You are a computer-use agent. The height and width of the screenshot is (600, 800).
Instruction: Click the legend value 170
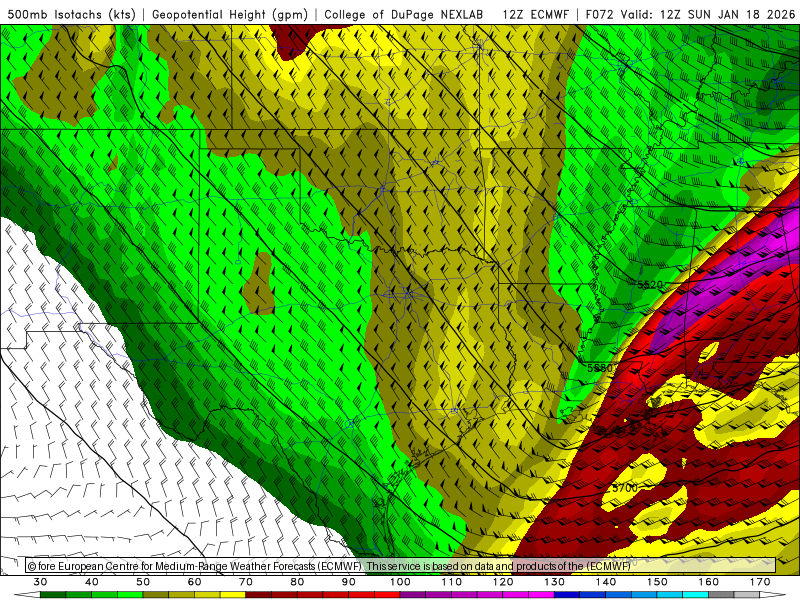pos(760,582)
